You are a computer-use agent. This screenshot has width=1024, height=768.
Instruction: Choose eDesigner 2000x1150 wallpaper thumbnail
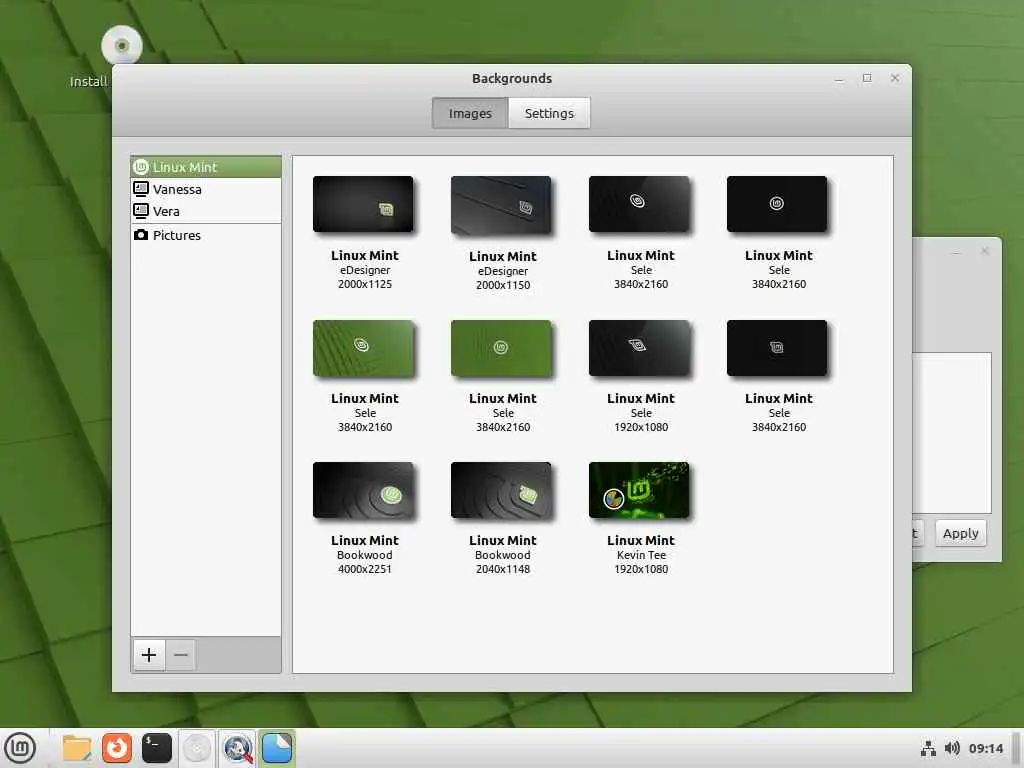pyautogui.click(x=501, y=205)
